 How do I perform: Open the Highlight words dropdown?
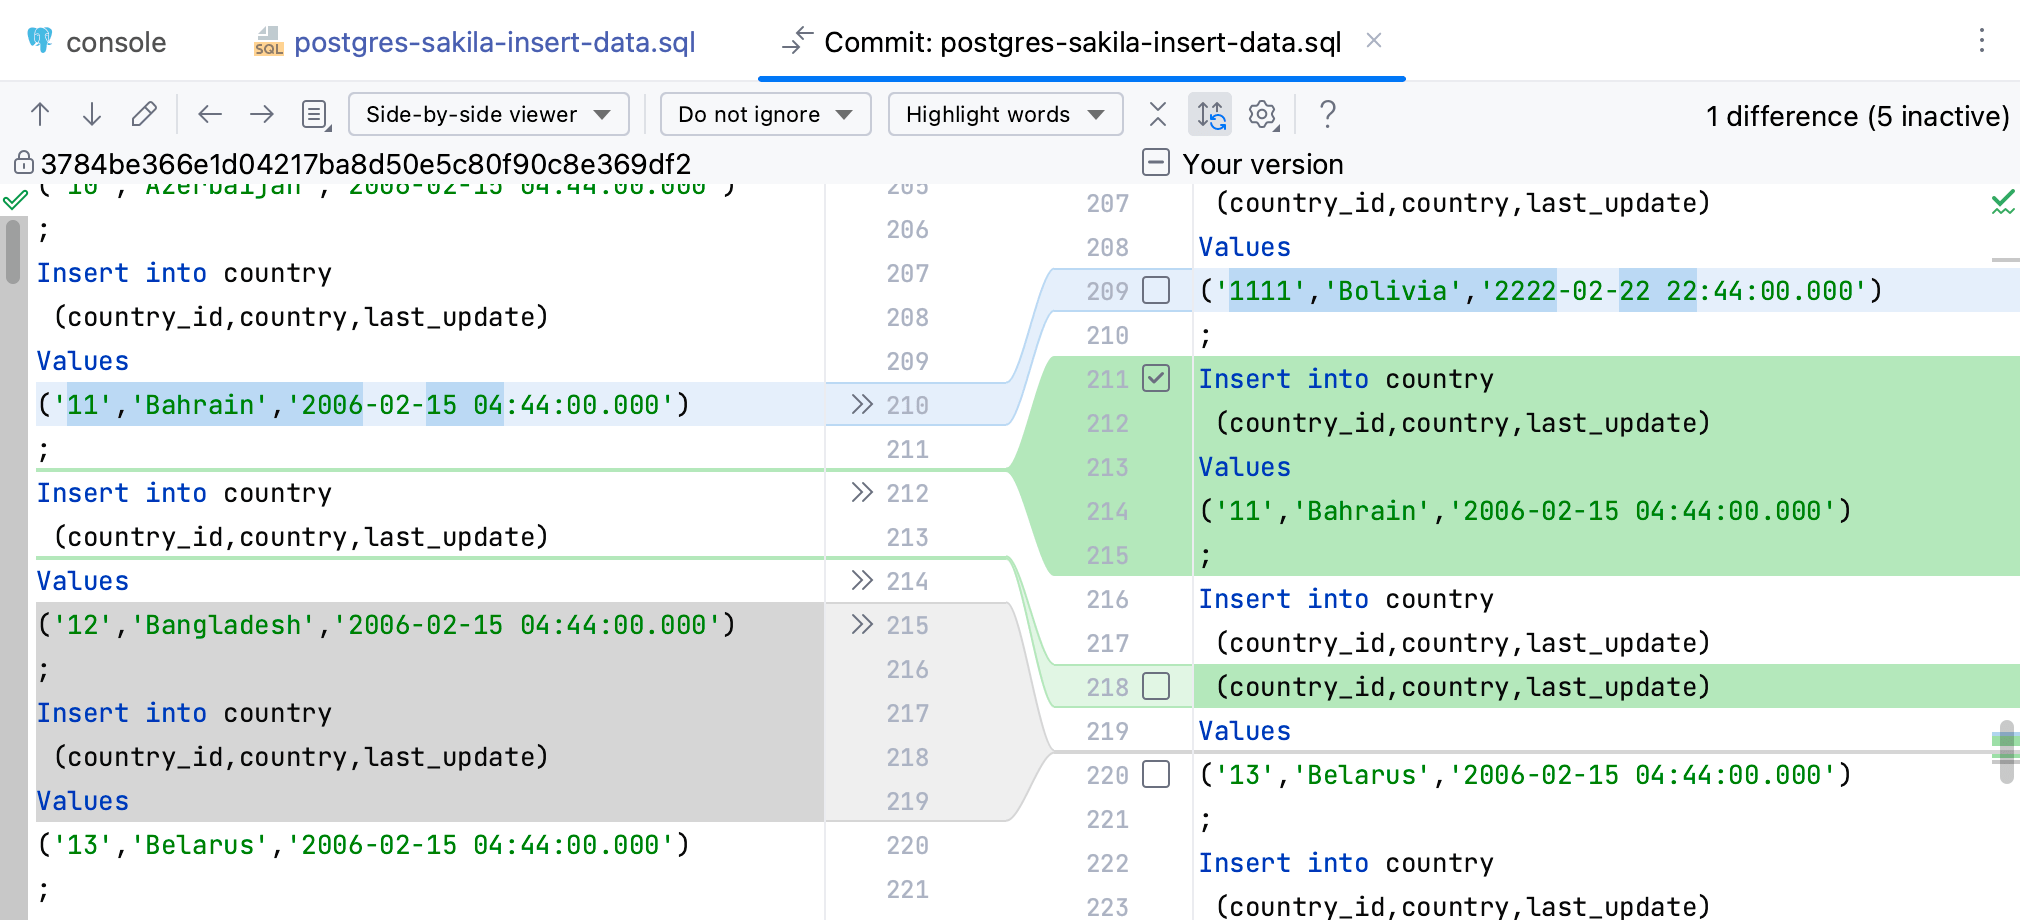click(x=1004, y=114)
